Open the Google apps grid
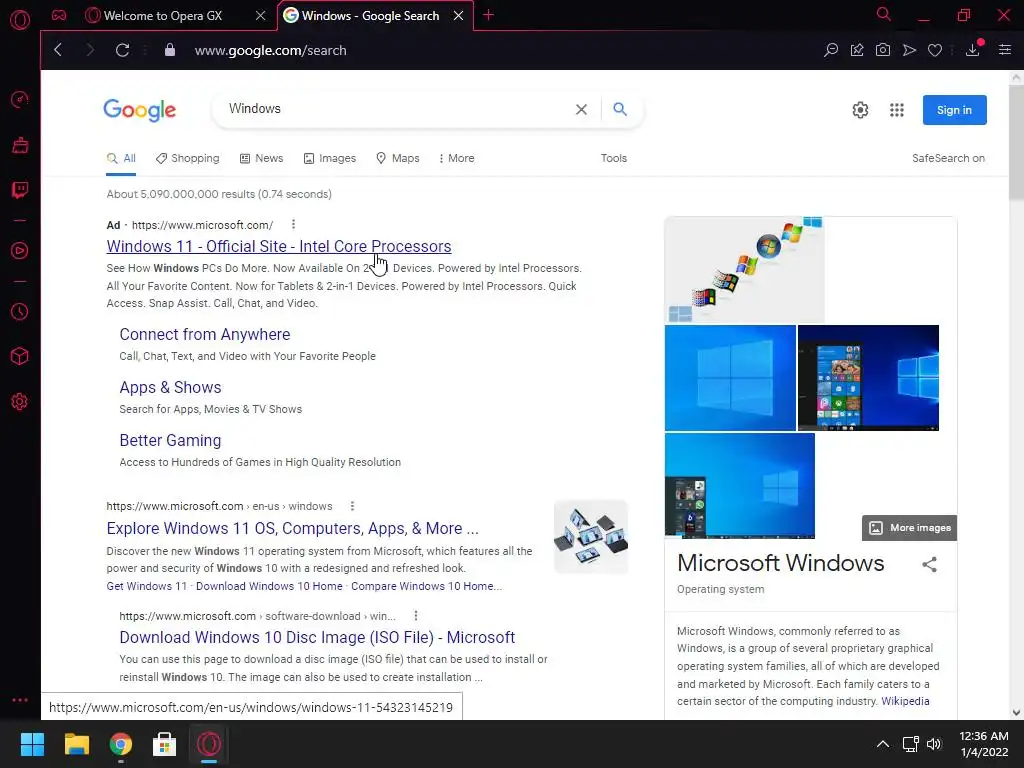 pos(897,110)
